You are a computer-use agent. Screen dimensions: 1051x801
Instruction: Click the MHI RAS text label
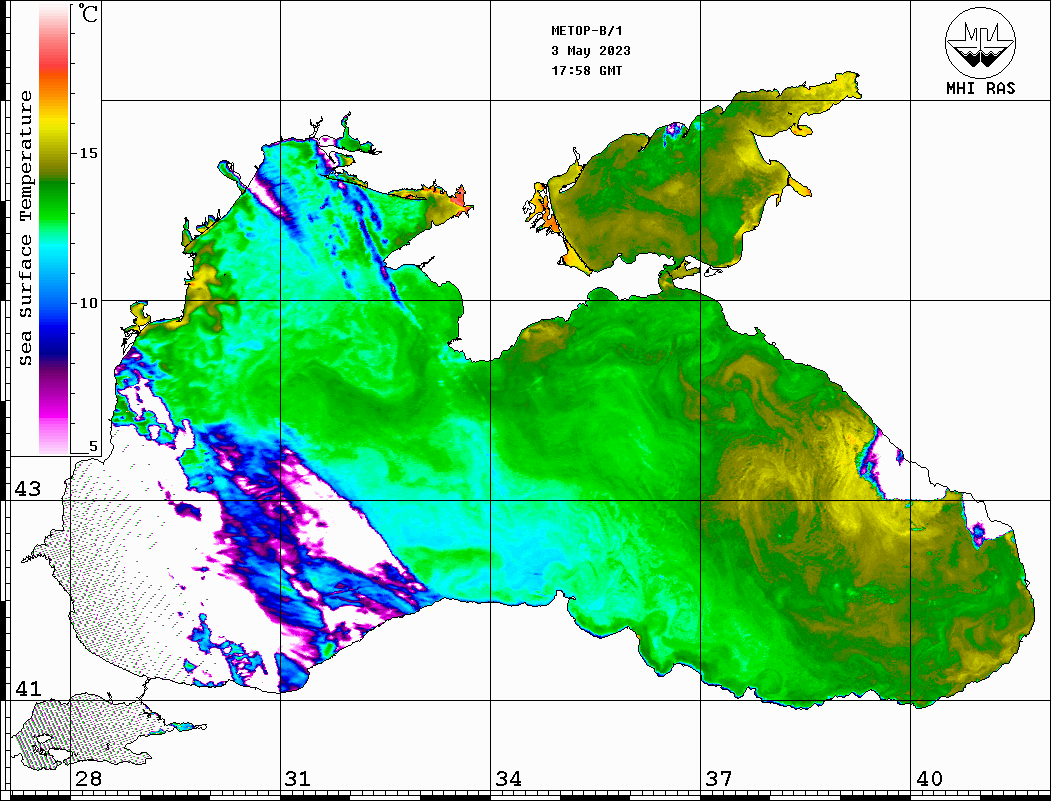tap(980, 88)
